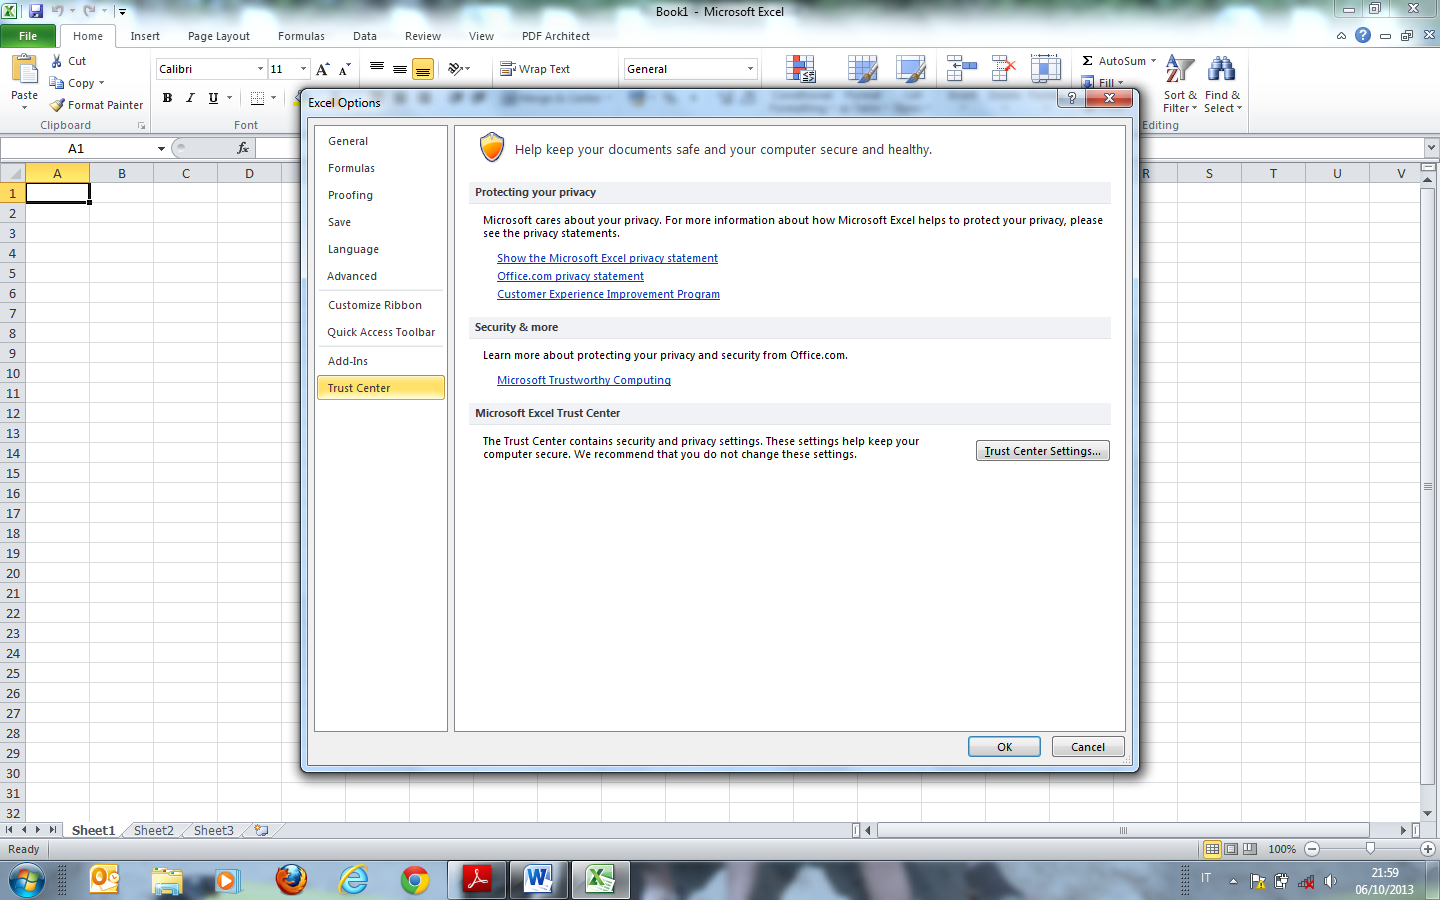This screenshot has width=1440, height=900.
Task: Open the Page Layout ribbon tab
Action: [x=218, y=36]
